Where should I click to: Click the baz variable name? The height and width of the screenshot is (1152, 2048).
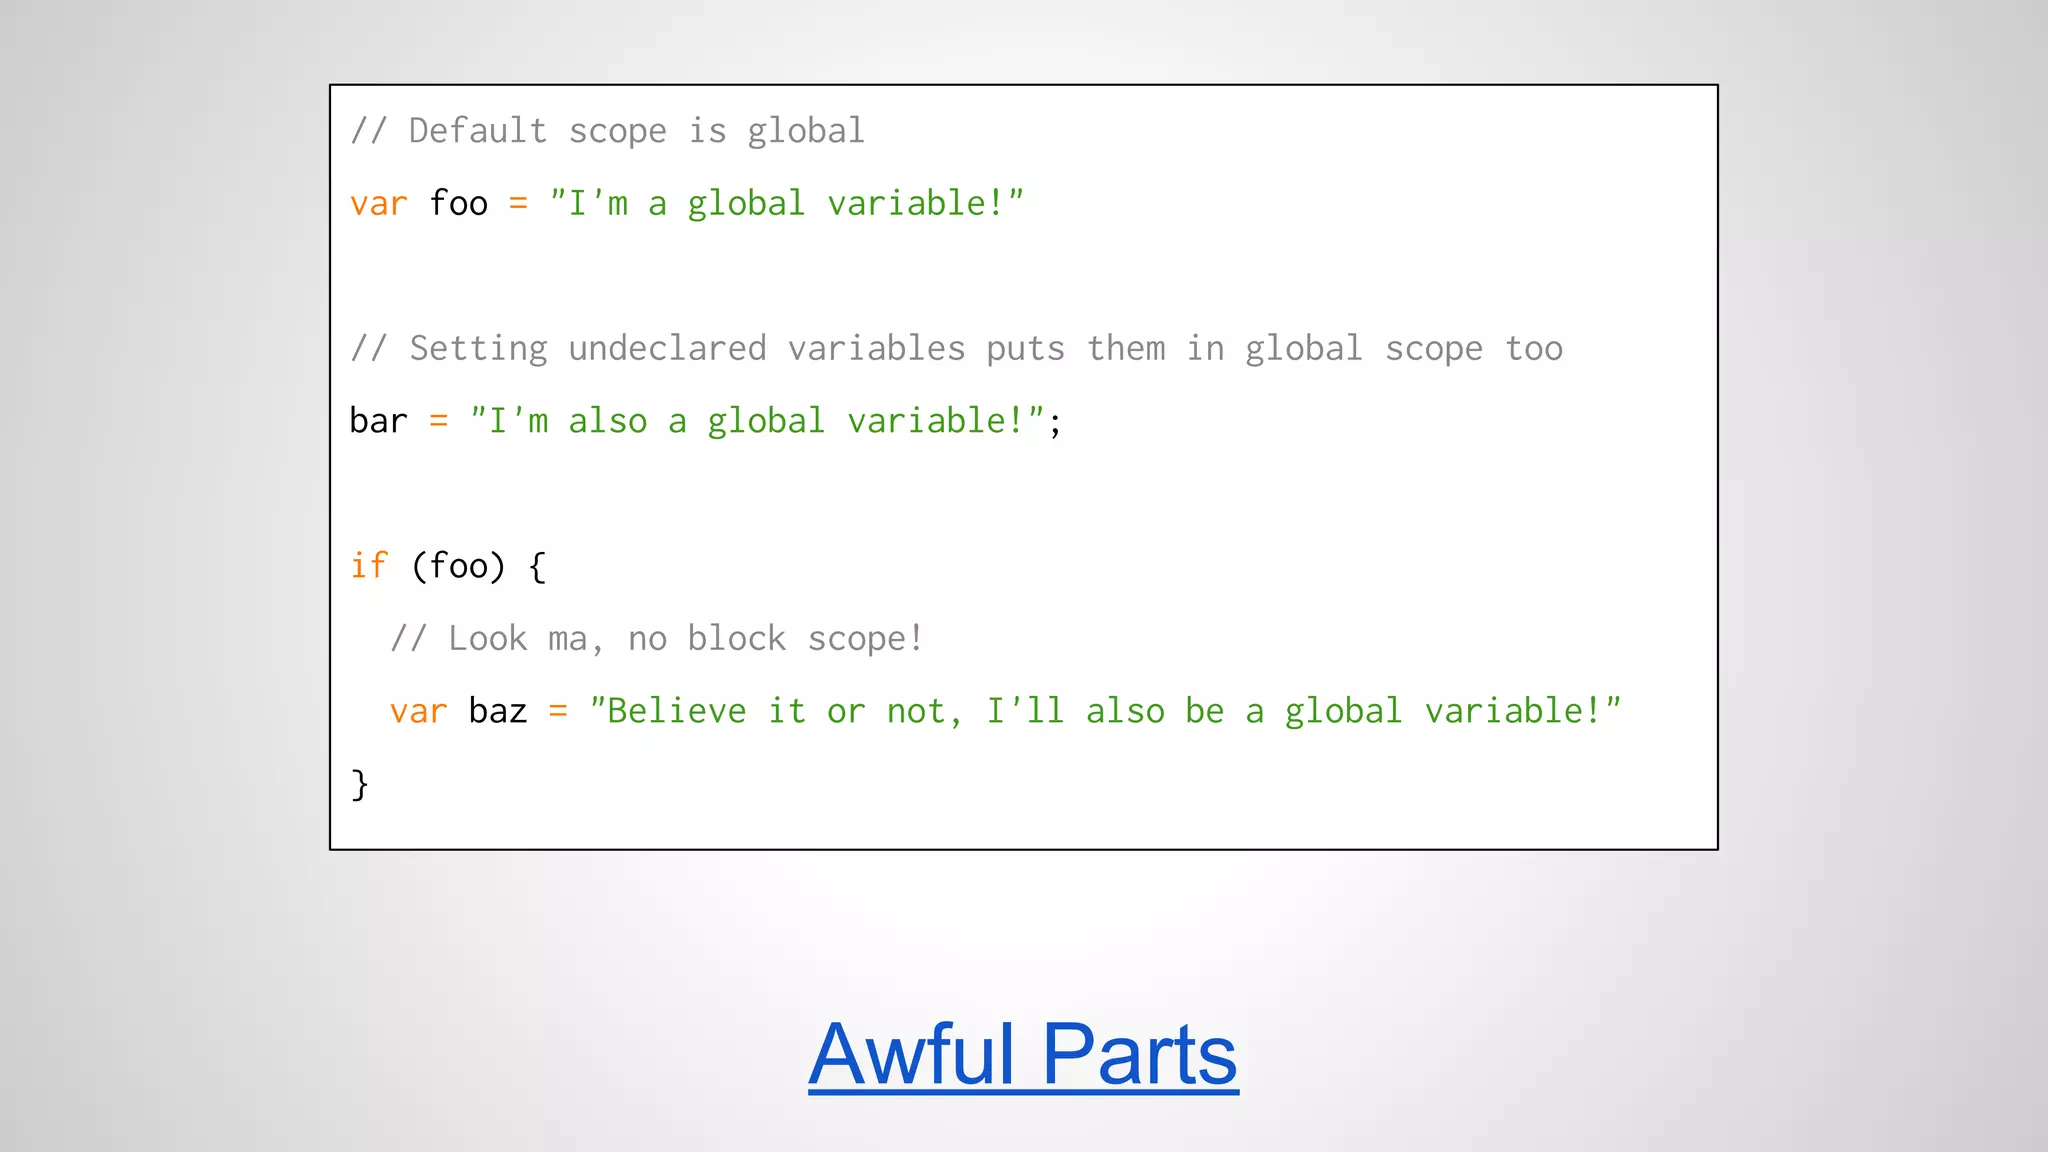click(x=497, y=711)
